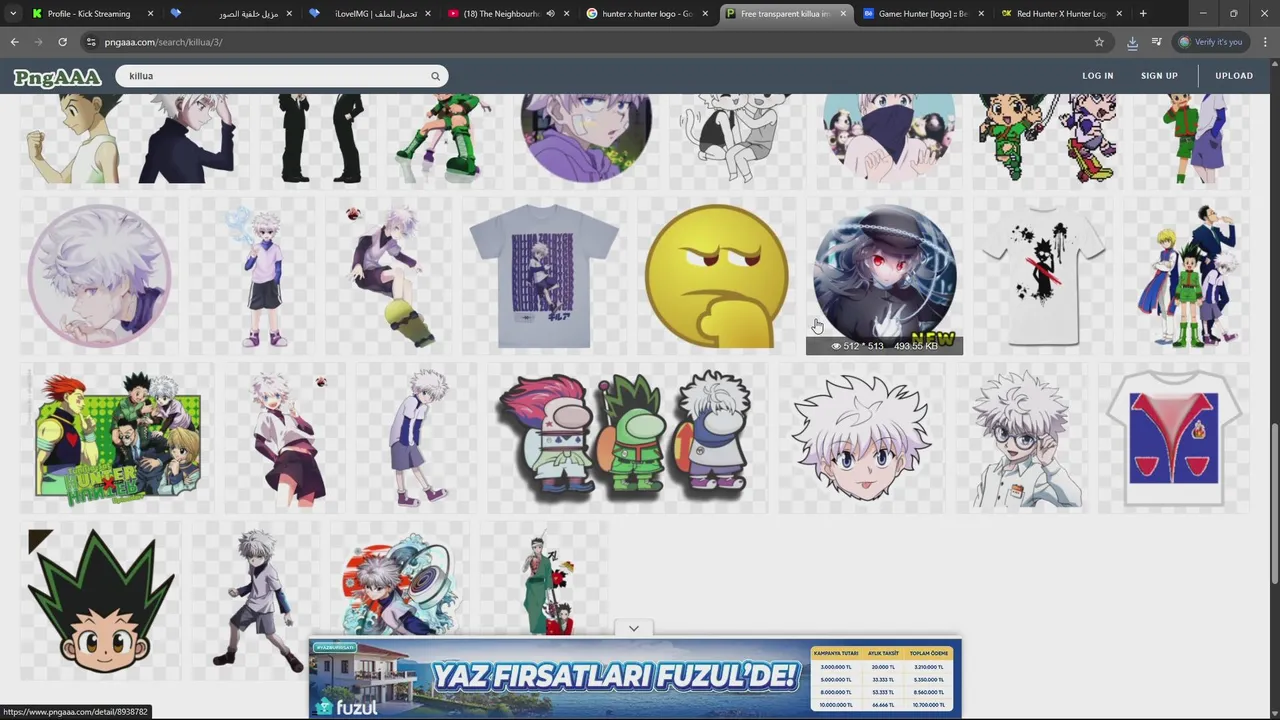
Task: Click the page vertical scrollbar thumb
Action: click(1274, 504)
